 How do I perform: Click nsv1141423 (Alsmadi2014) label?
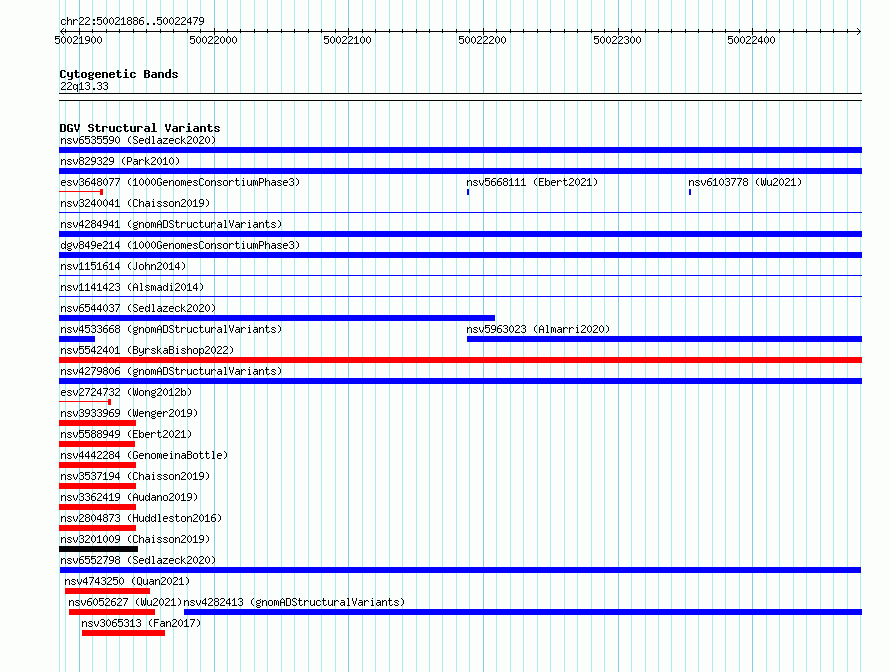coord(132,287)
